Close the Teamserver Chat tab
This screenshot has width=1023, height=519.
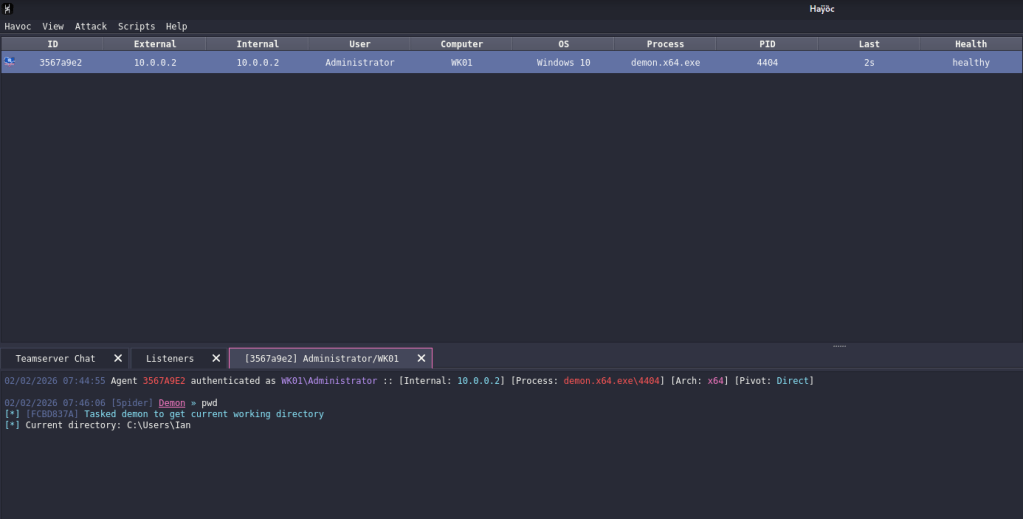point(118,358)
